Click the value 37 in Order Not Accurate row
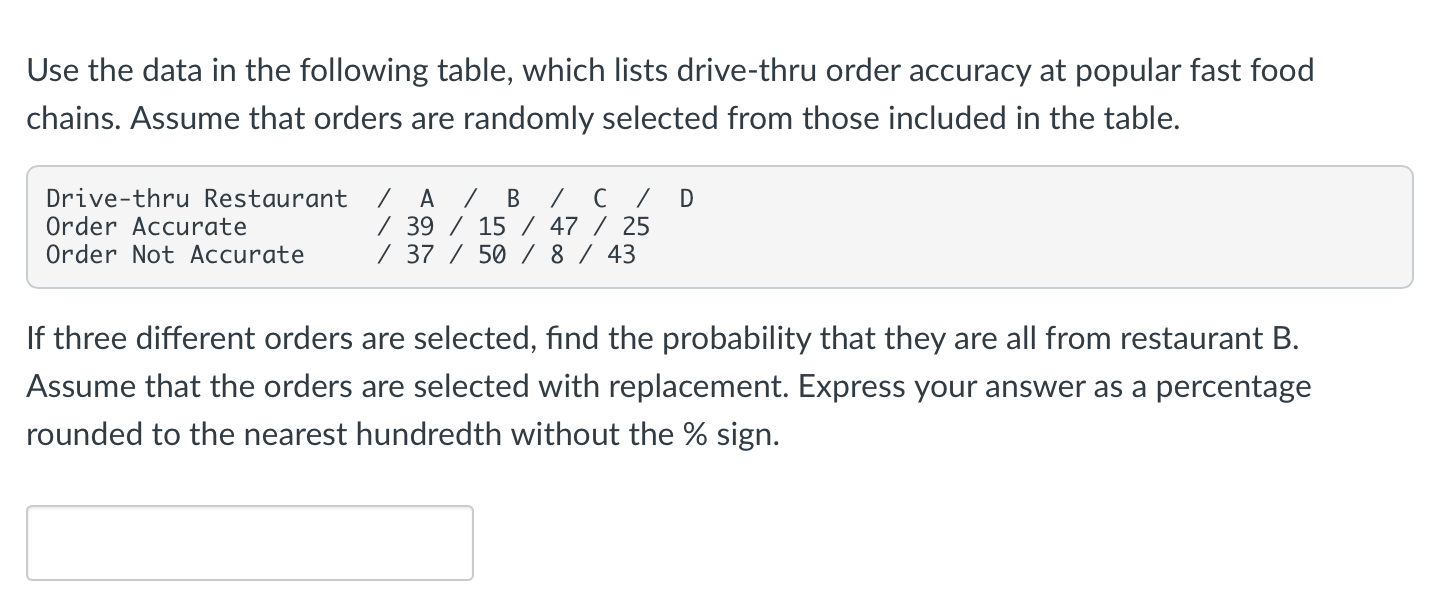Image resolution: width=1443 pixels, height=593 pixels. tap(421, 254)
